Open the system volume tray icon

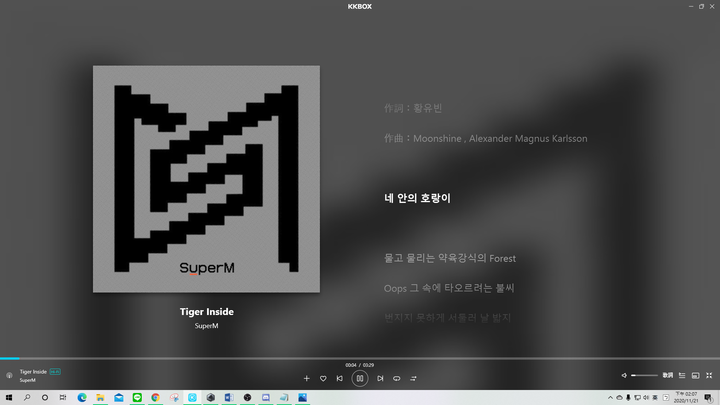pos(646,398)
